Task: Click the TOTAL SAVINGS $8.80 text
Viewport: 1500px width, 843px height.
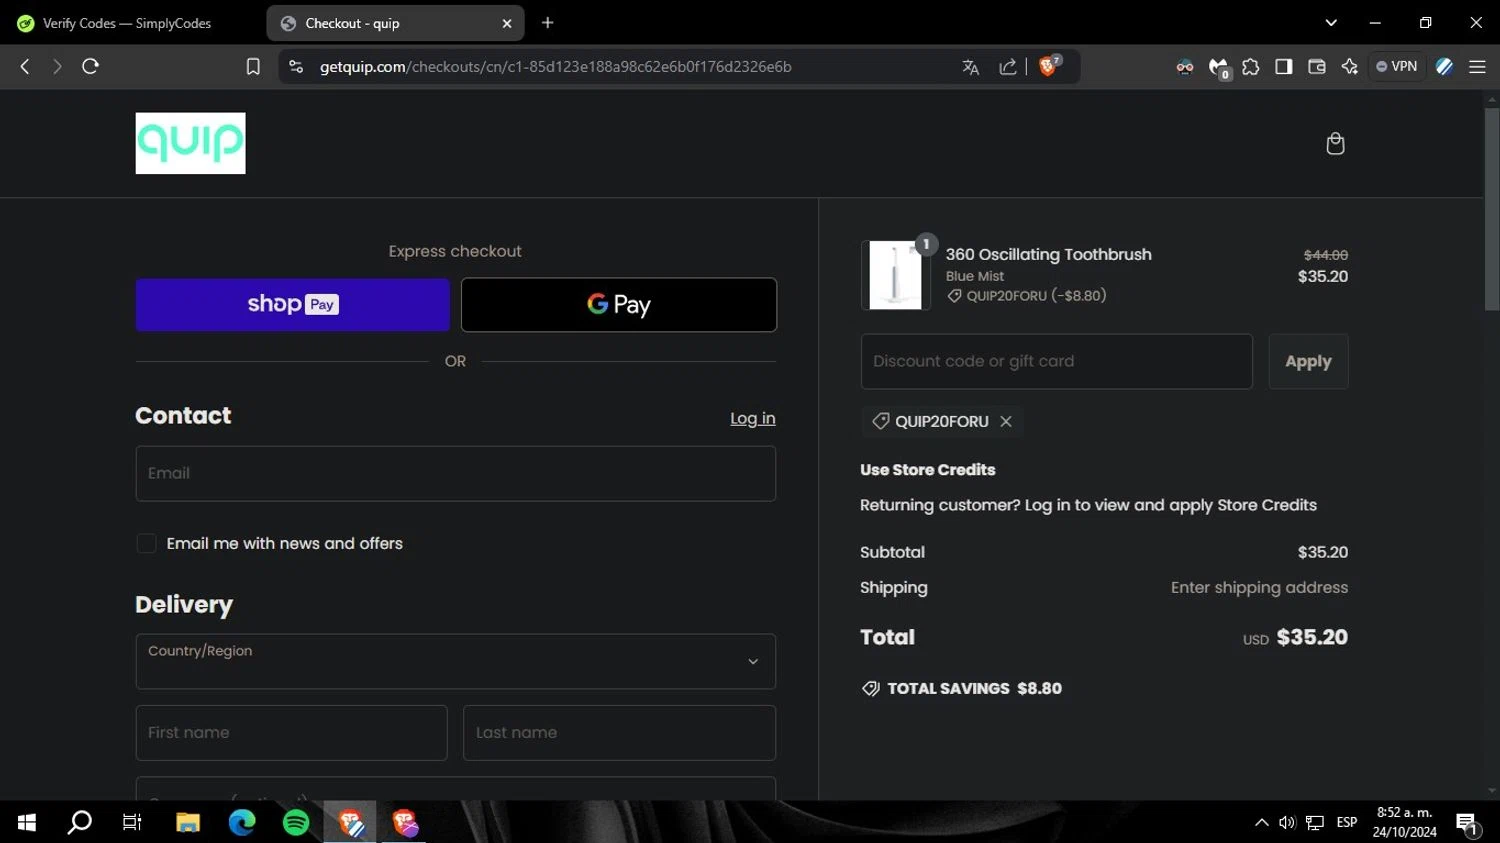Action: (x=975, y=689)
